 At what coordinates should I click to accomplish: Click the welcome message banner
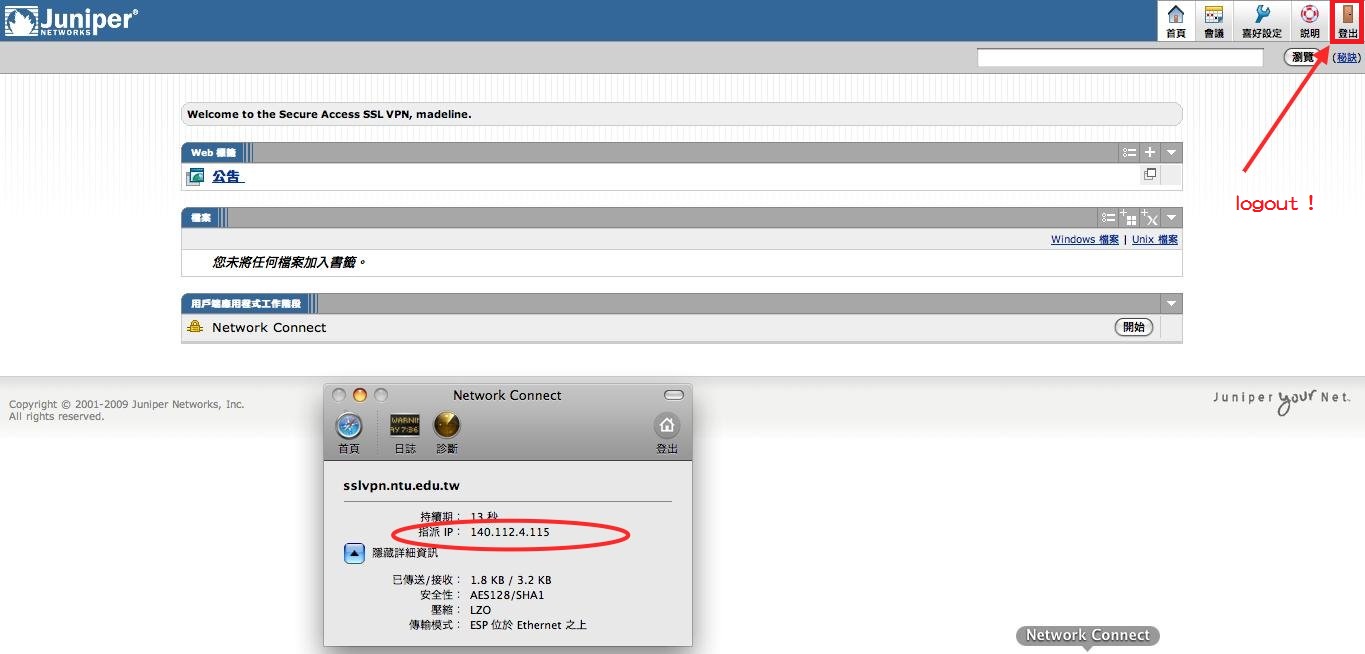(x=682, y=114)
